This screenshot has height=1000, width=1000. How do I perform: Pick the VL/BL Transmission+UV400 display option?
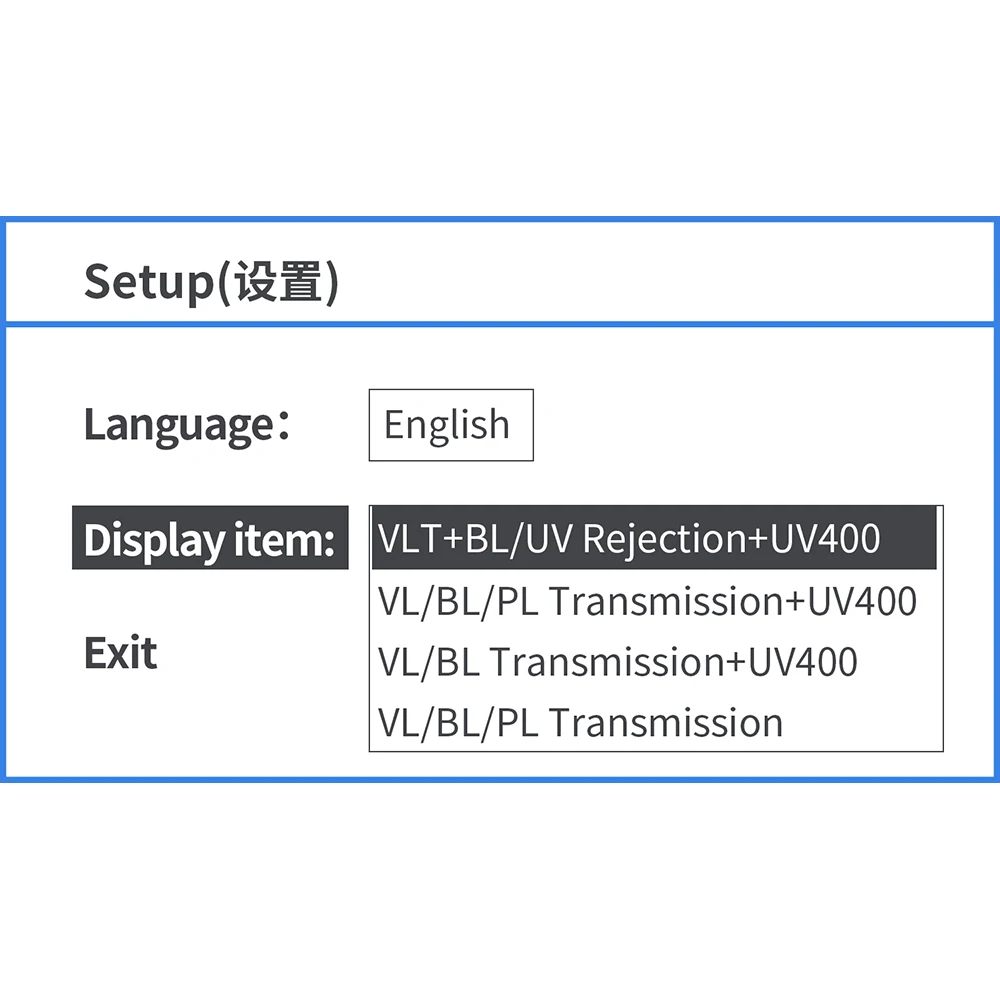618,662
